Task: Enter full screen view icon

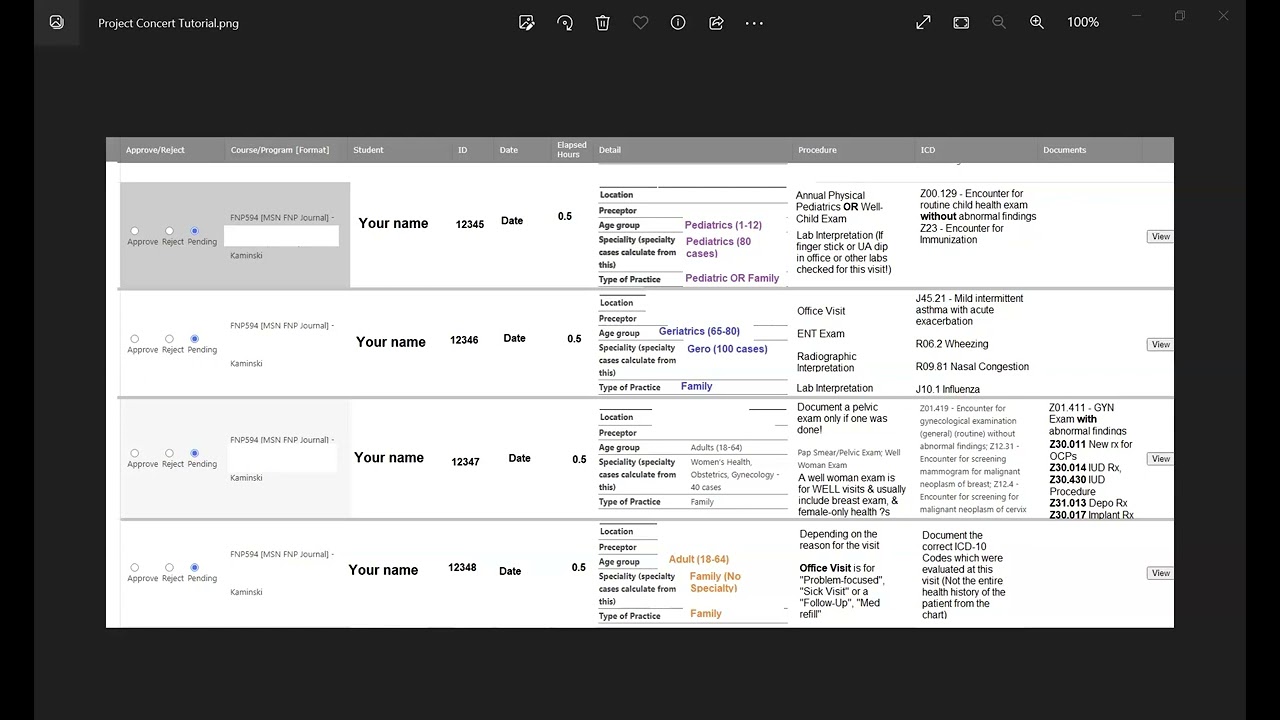Action: click(x=923, y=22)
